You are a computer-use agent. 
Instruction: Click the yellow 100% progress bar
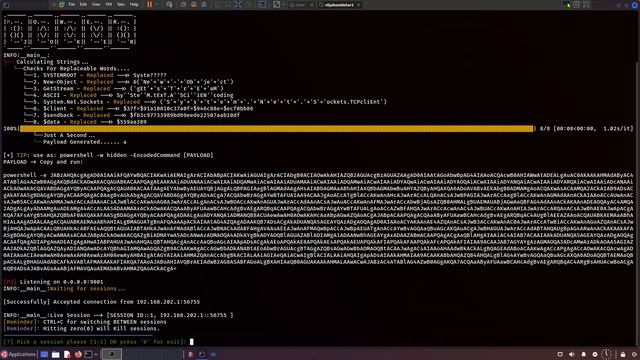(x=277, y=129)
